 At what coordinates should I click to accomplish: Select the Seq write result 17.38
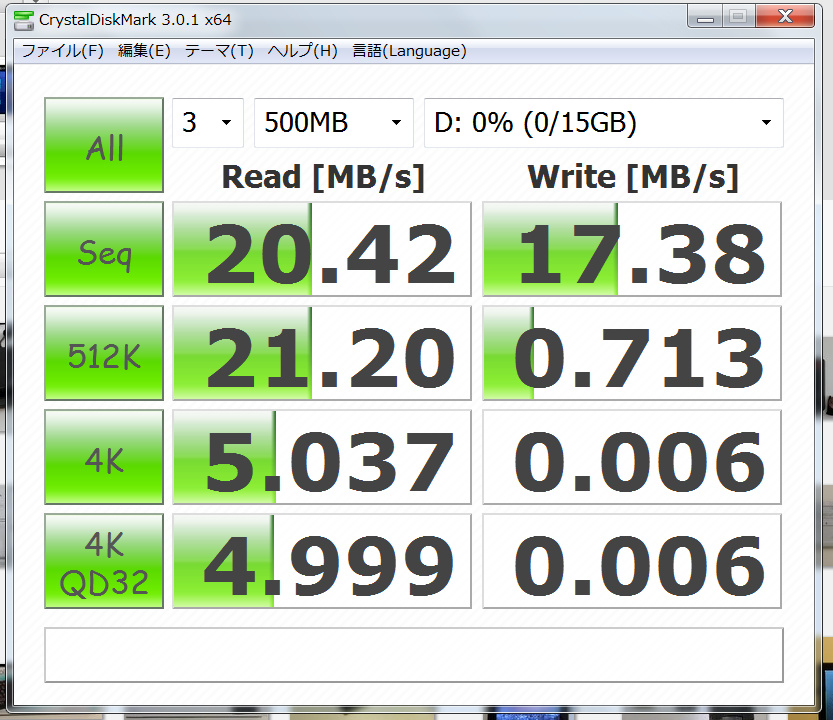pos(631,250)
